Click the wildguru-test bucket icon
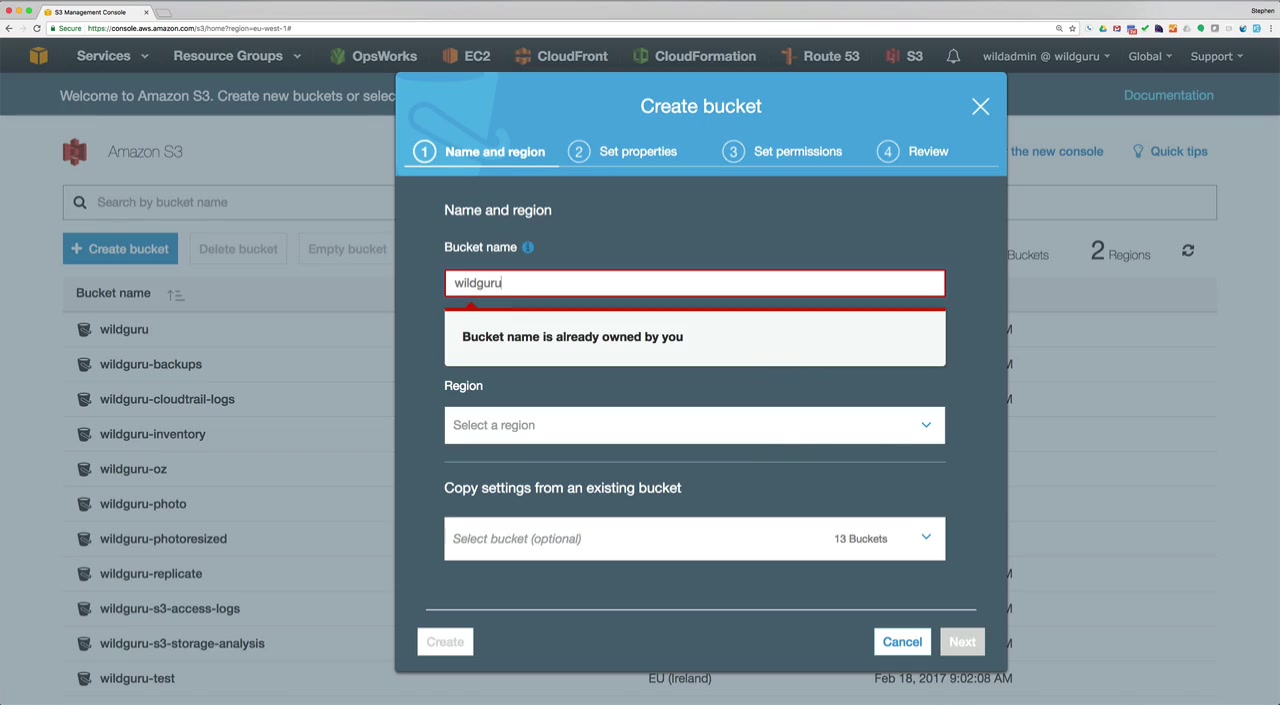The image size is (1280, 720). point(84,678)
